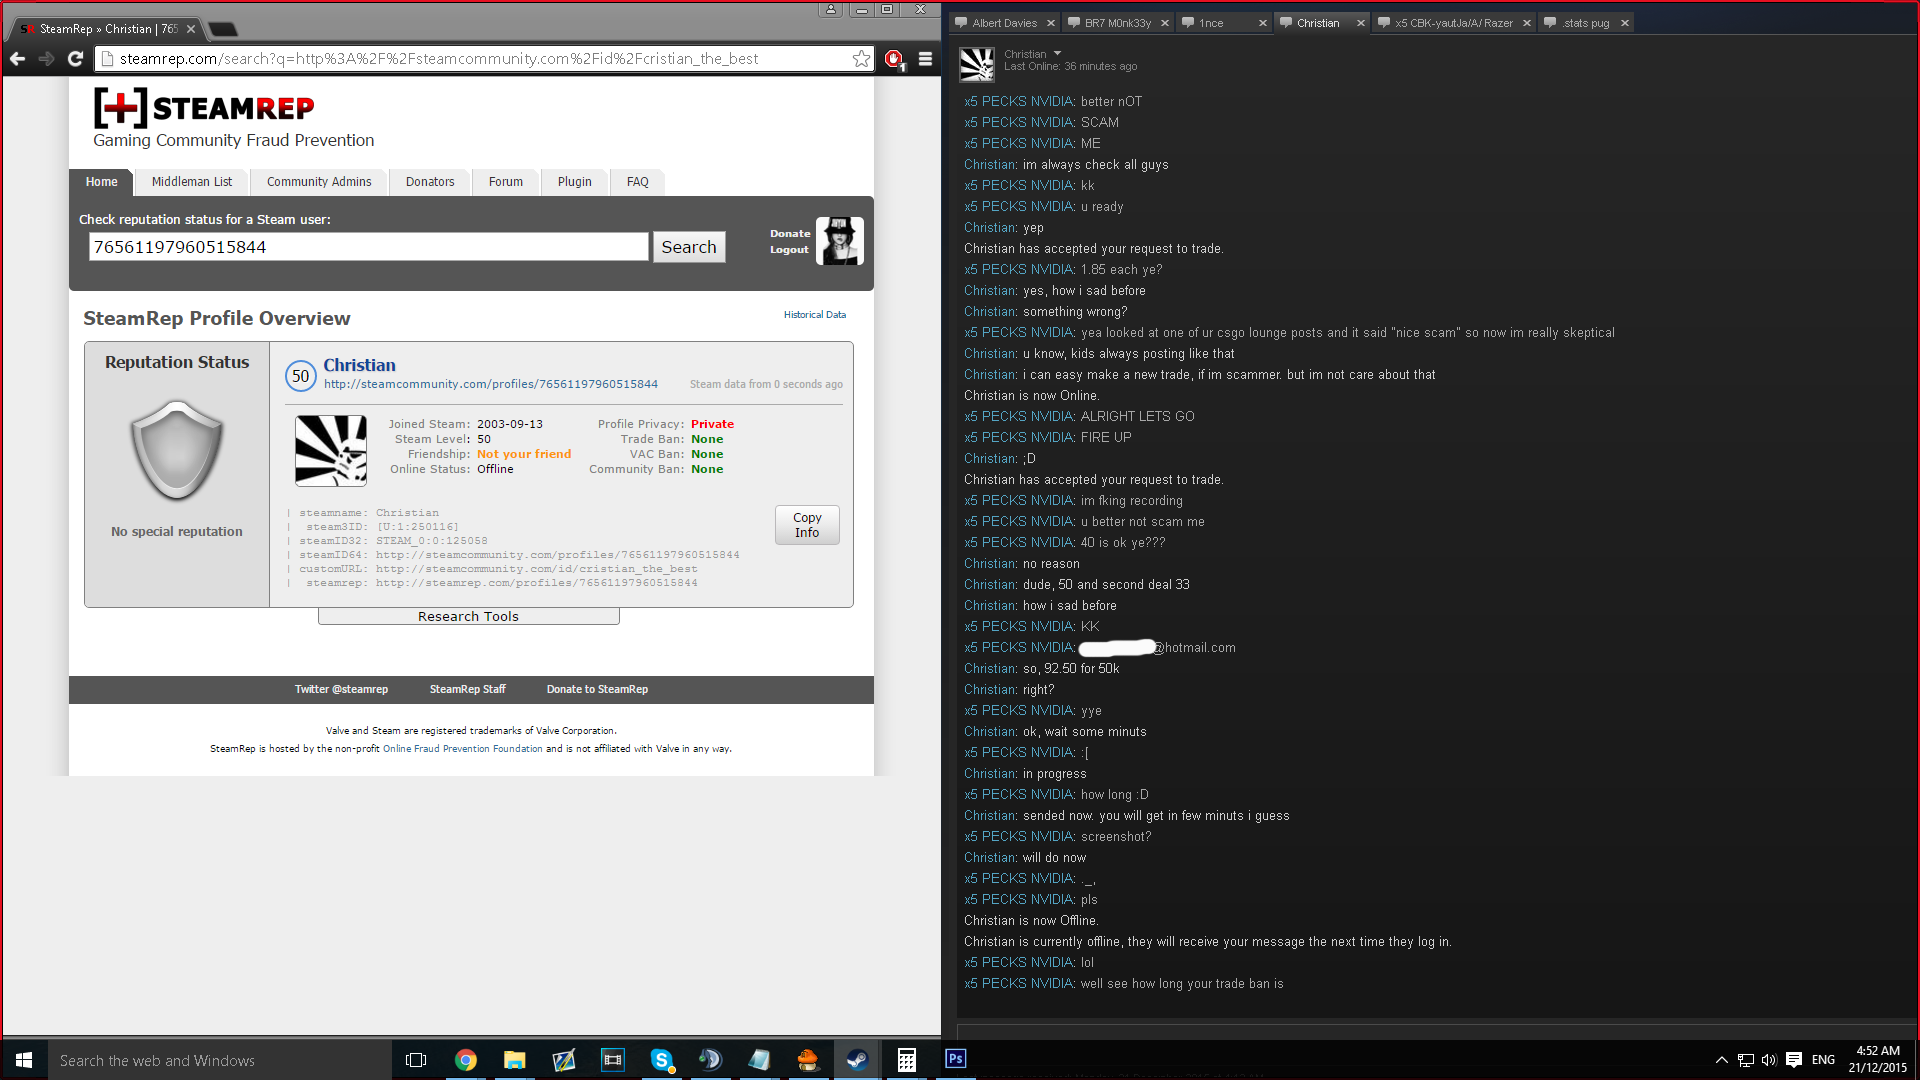The image size is (1920, 1080).
Task: Switch to the BR7 M0nk33y chat tab
Action: click(x=1118, y=23)
